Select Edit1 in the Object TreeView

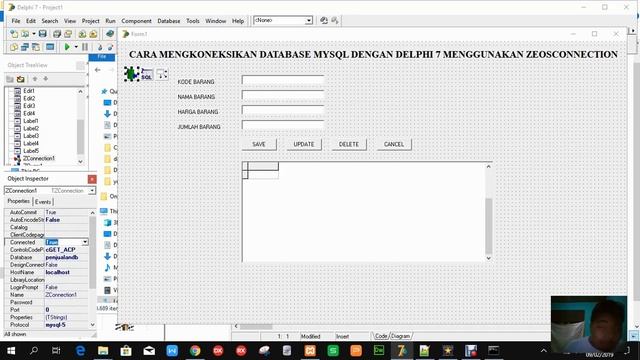coord(29,91)
